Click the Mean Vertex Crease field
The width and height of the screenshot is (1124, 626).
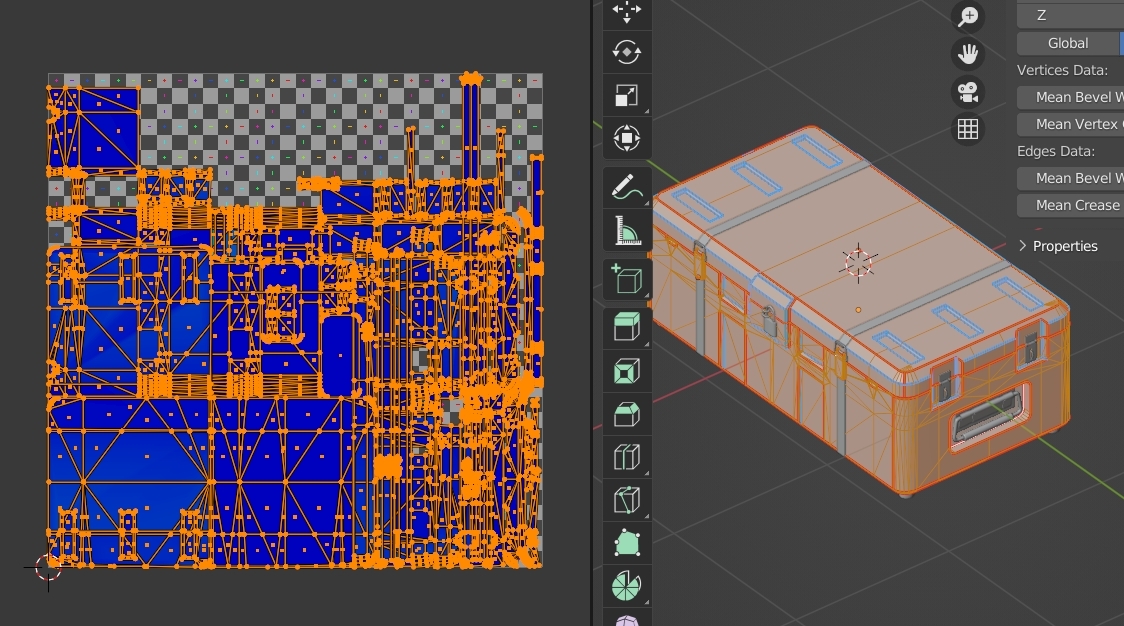[1070, 124]
